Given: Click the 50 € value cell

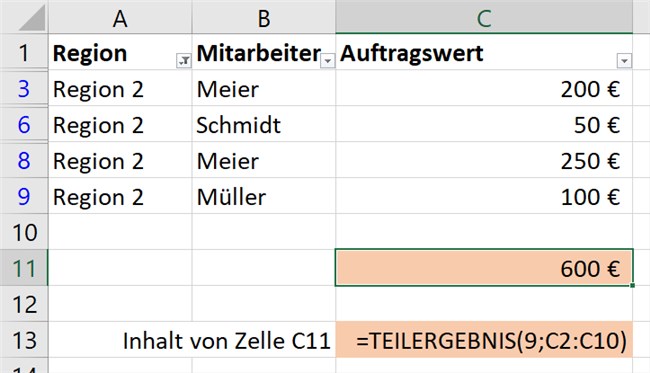Looking at the screenshot, I should (x=484, y=124).
